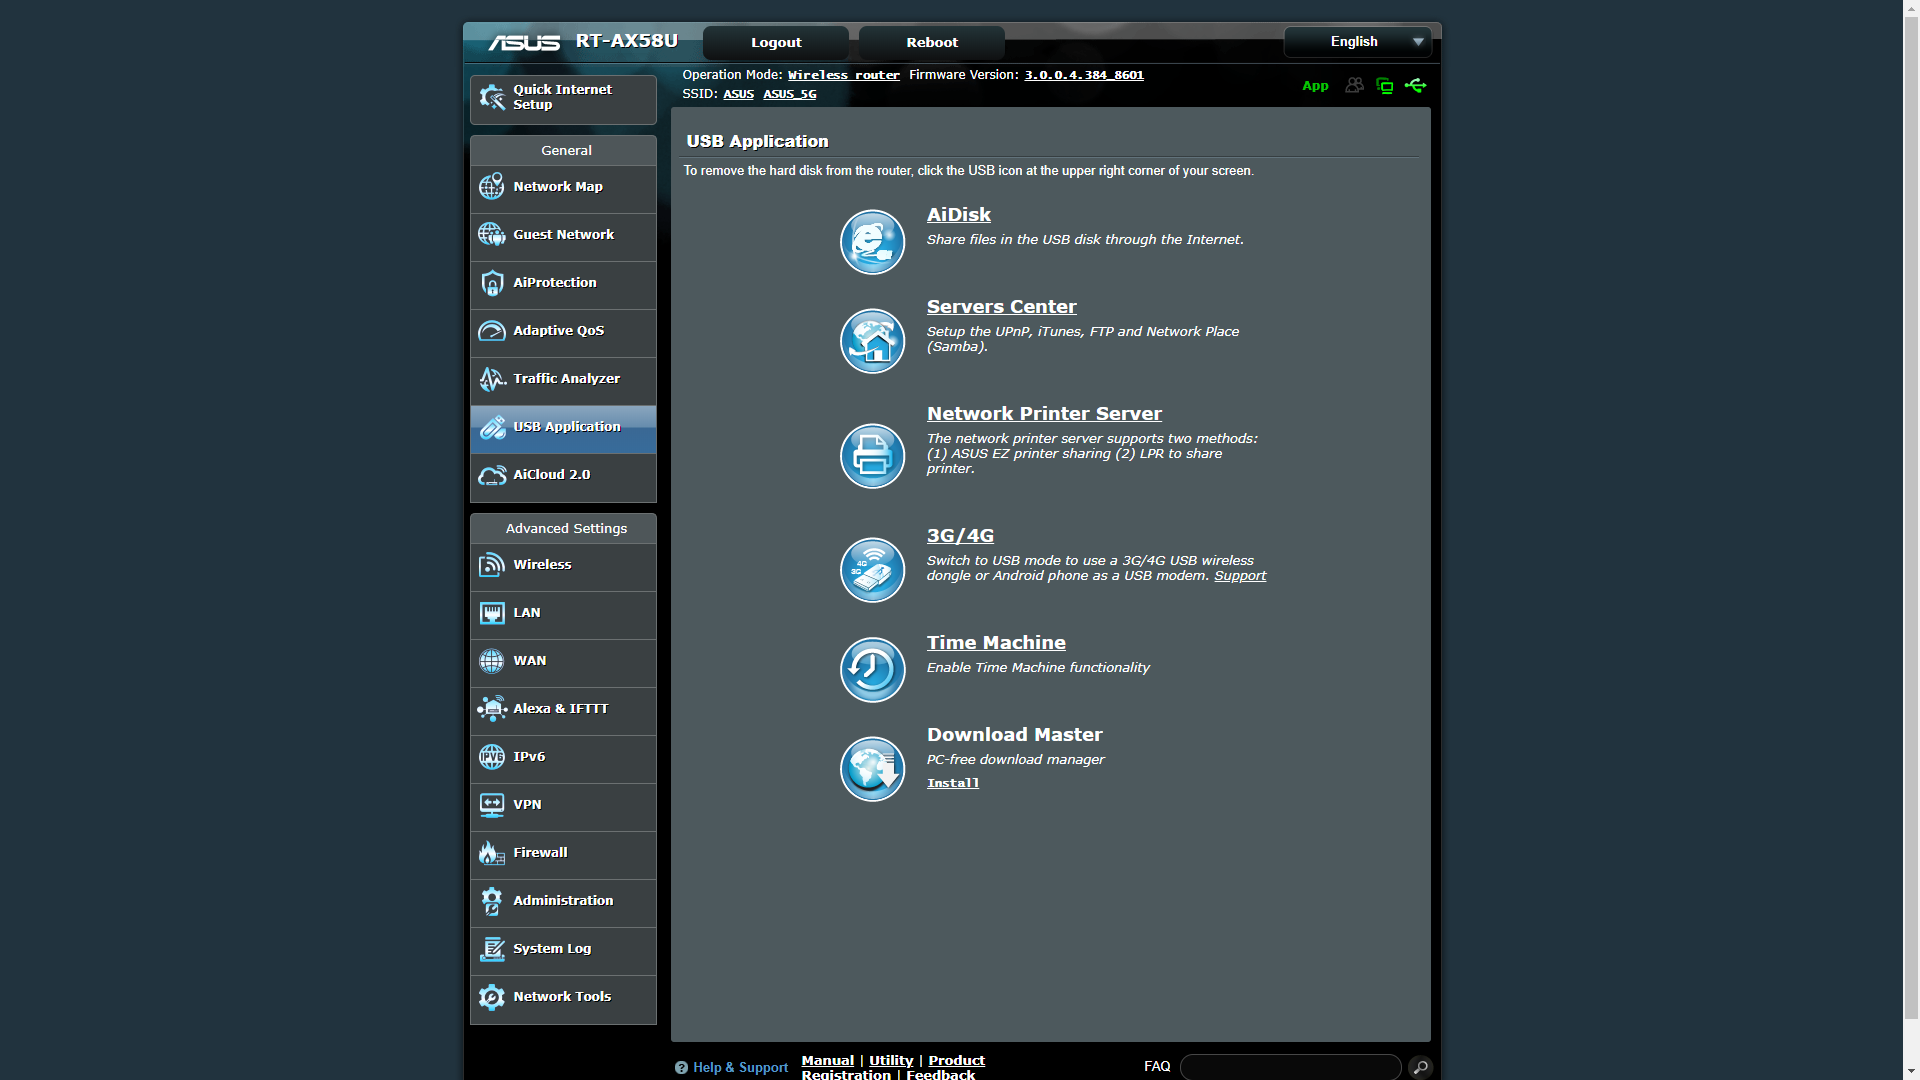Select Administration from Advanced Settings

pyautogui.click(x=563, y=901)
